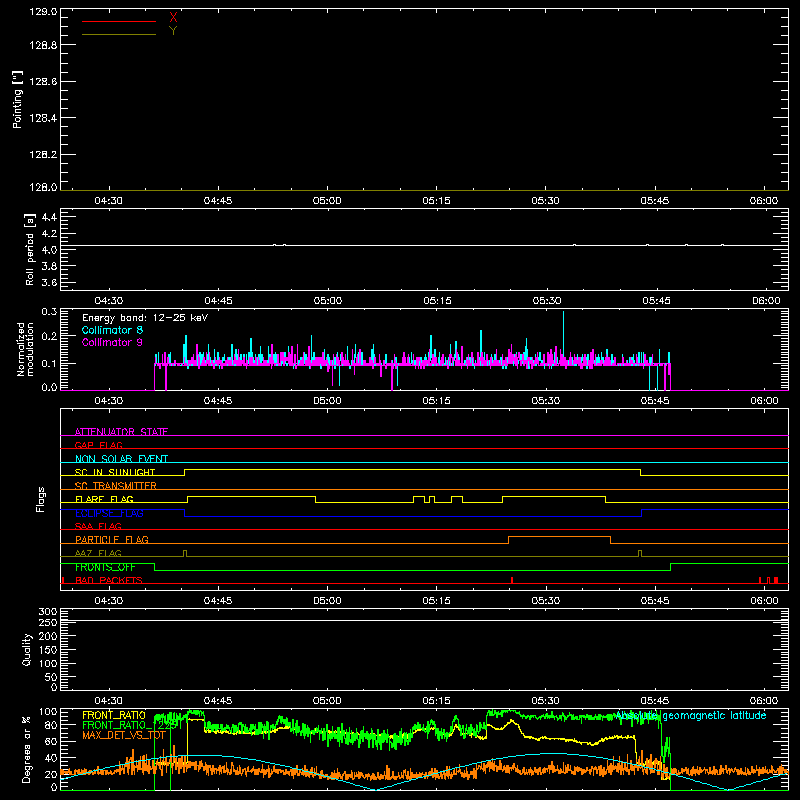Click the '128.6' tick on Pointing axis

pos(43,82)
